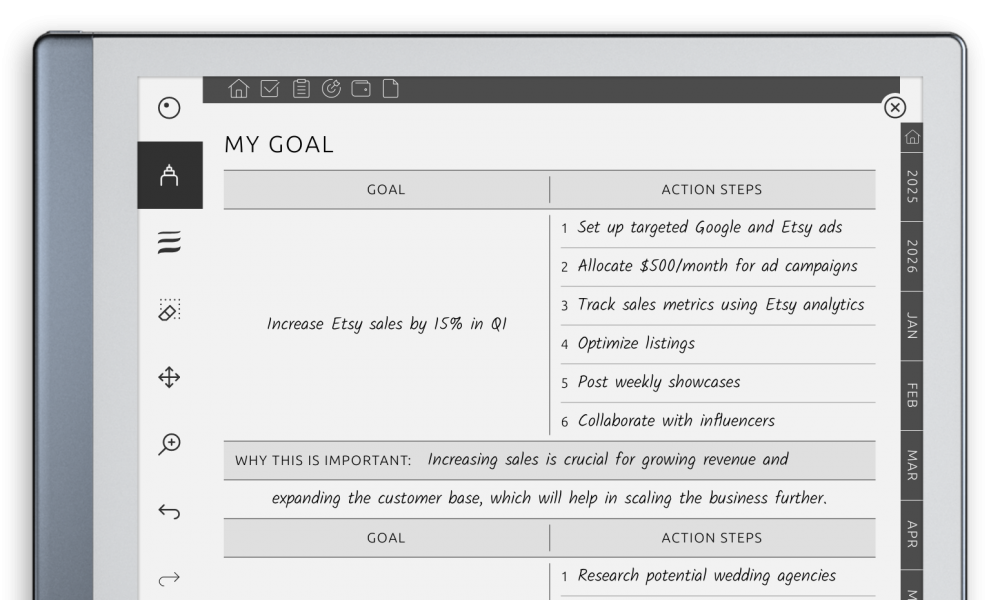This screenshot has width=1000, height=600.
Task: Open the blank page icon
Action: point(391,89)
